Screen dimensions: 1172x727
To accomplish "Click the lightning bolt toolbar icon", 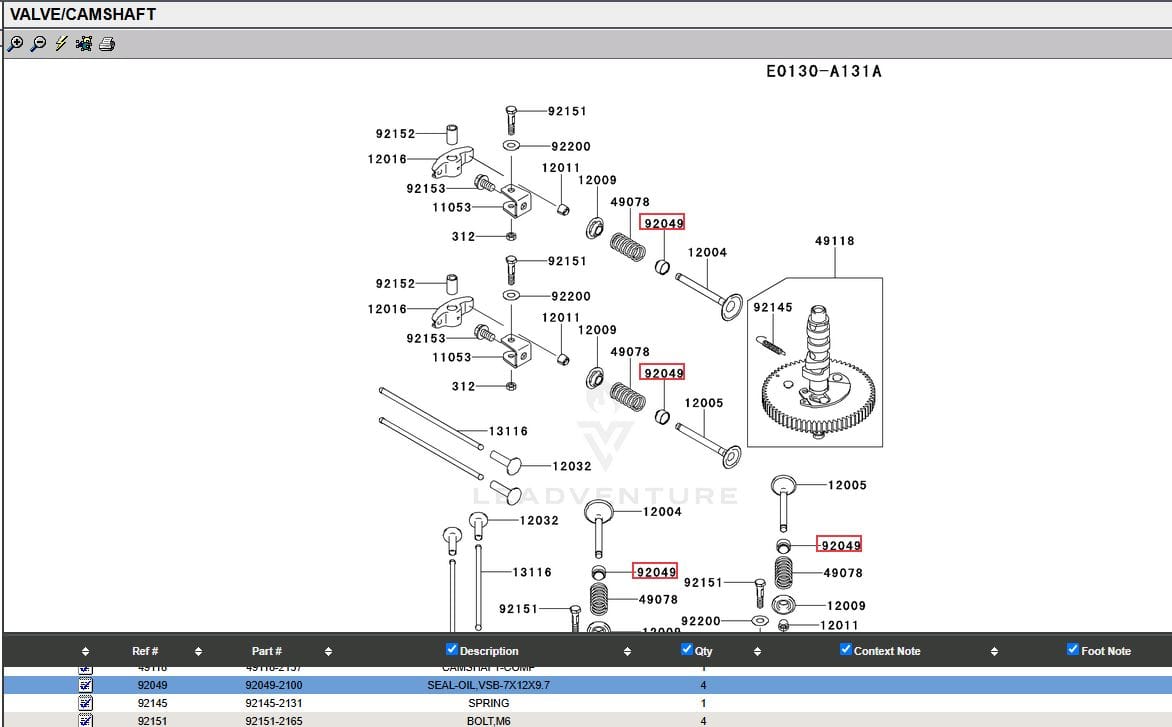I will click(61, 44).
